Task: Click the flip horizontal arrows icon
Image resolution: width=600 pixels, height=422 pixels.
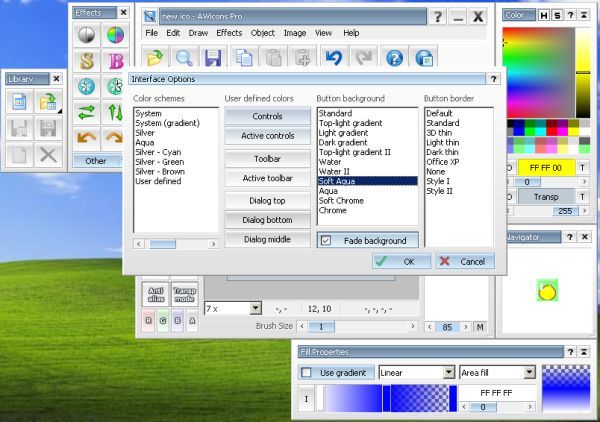Action: tap(86, 112)
